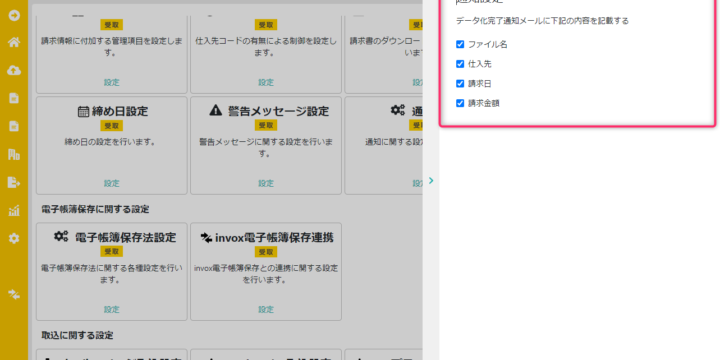720x360 pixels.
Task: Go to the home icon in the sidebar
Action: pos(14,43)
